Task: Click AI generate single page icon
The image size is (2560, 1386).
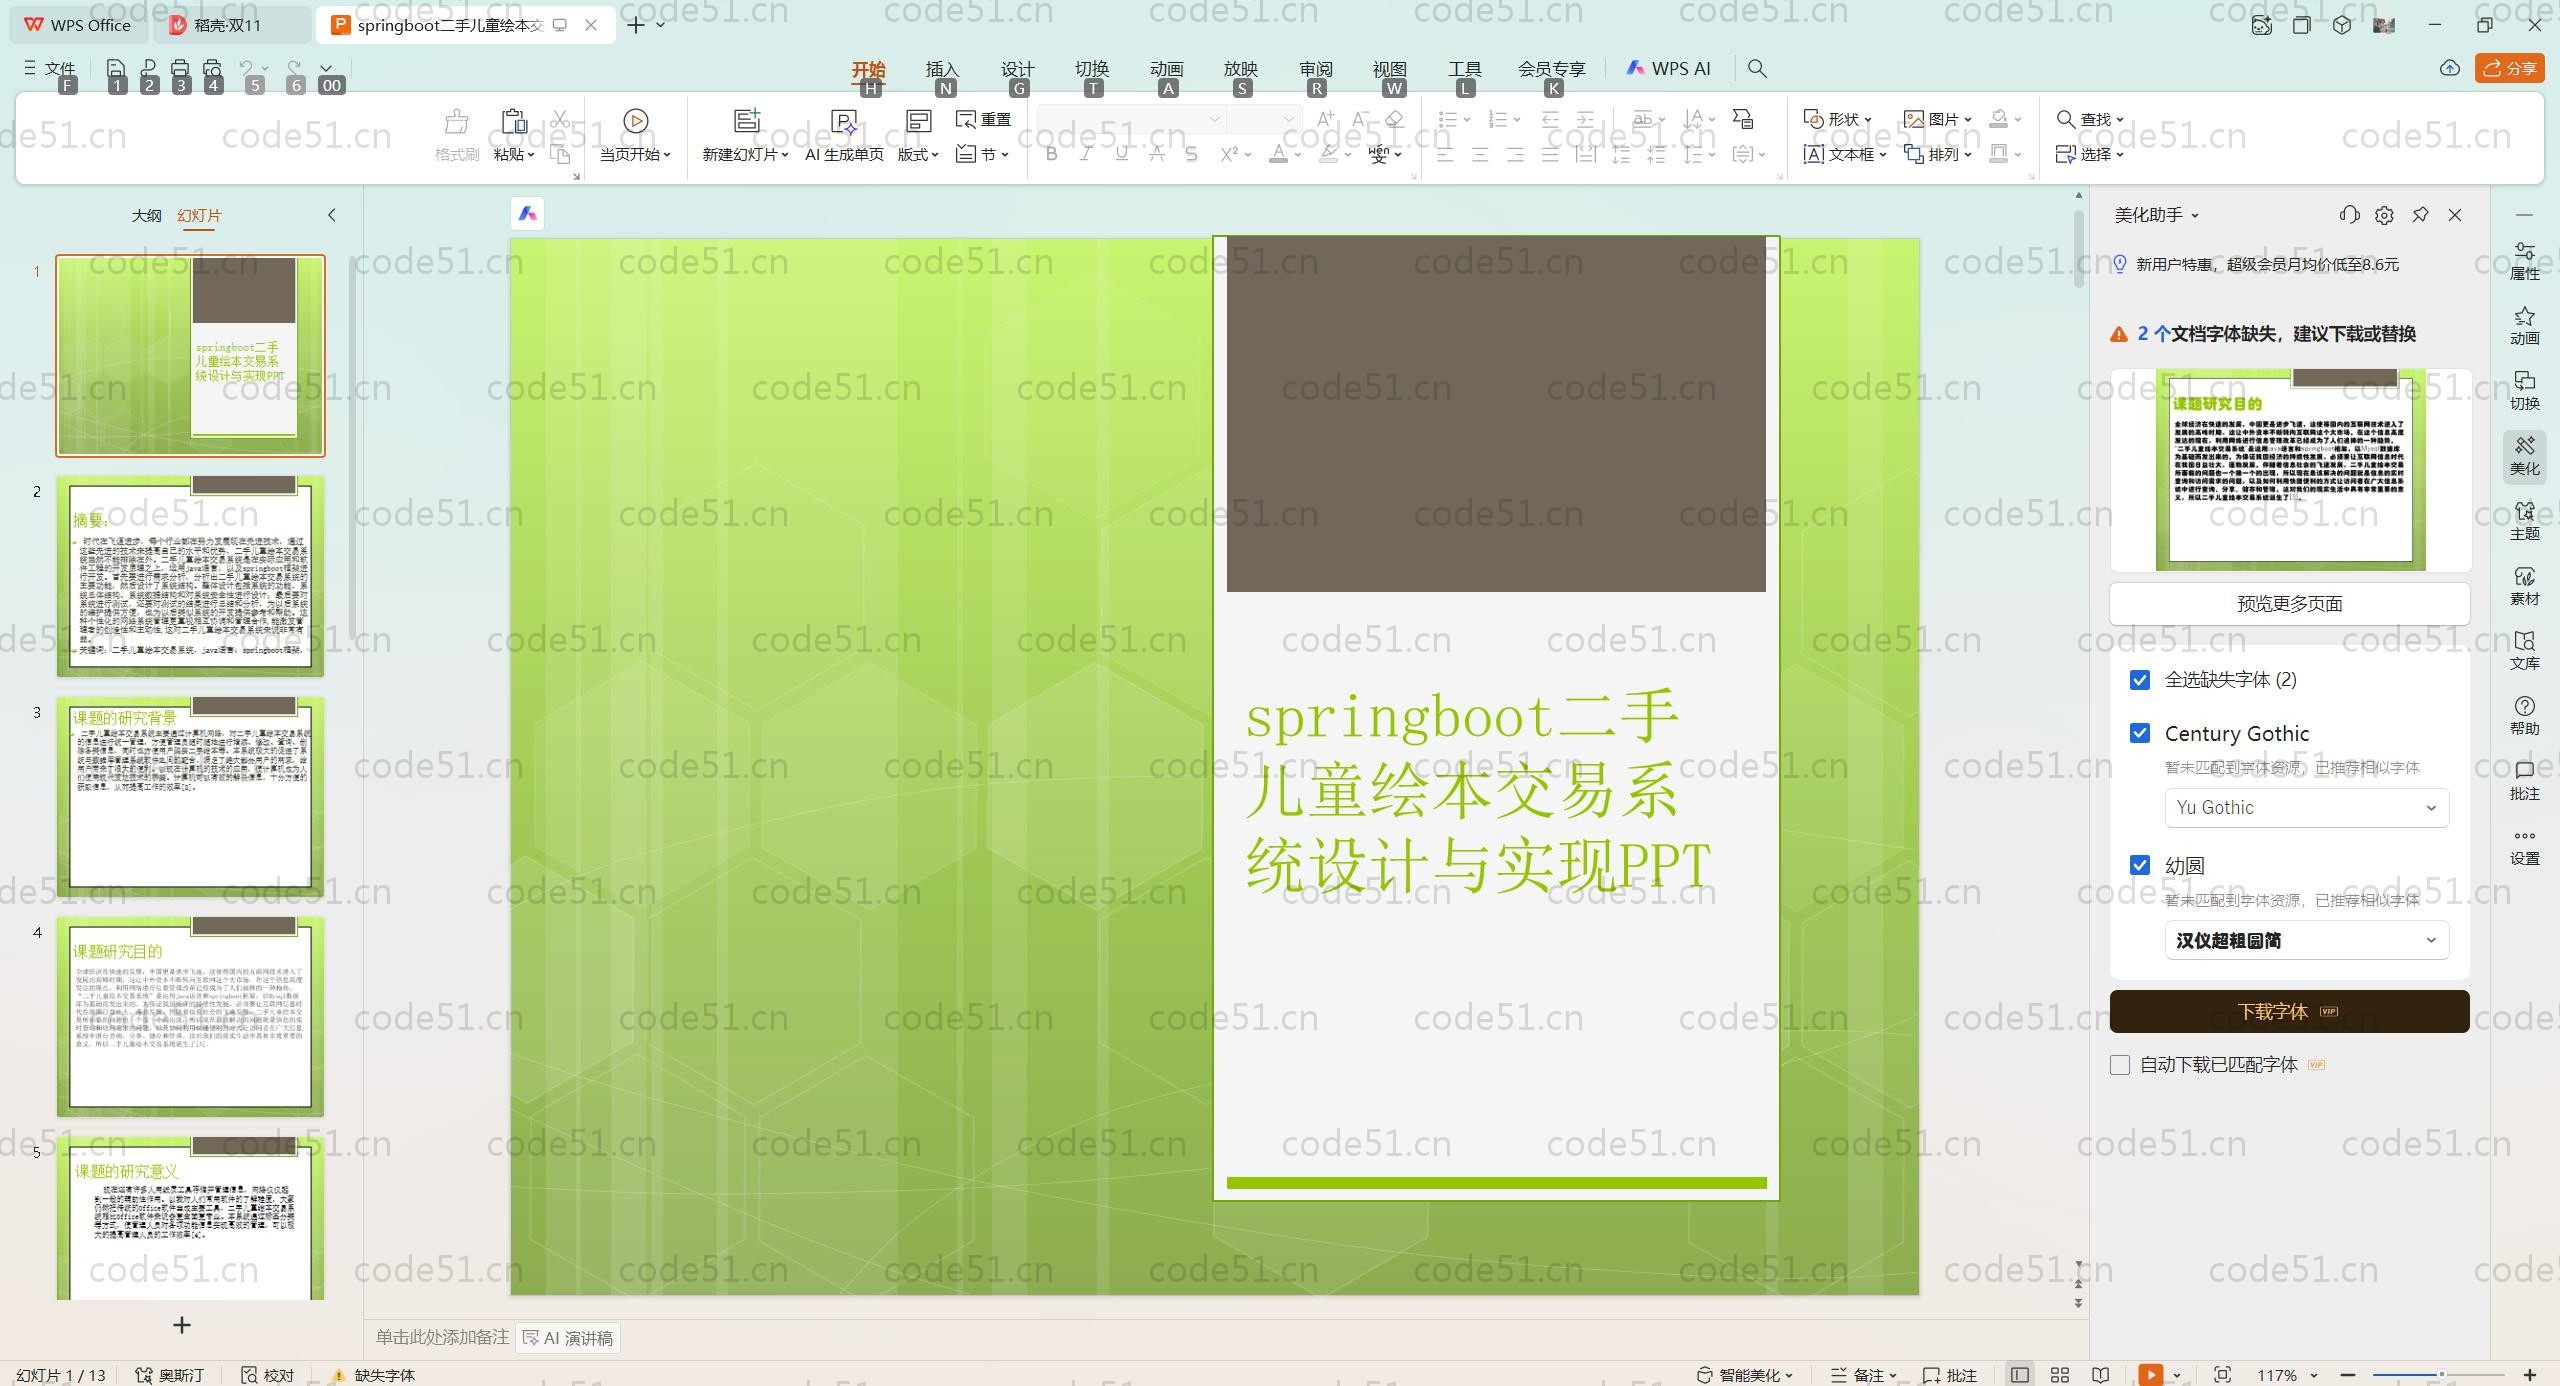Action: [x=843, y=121]
